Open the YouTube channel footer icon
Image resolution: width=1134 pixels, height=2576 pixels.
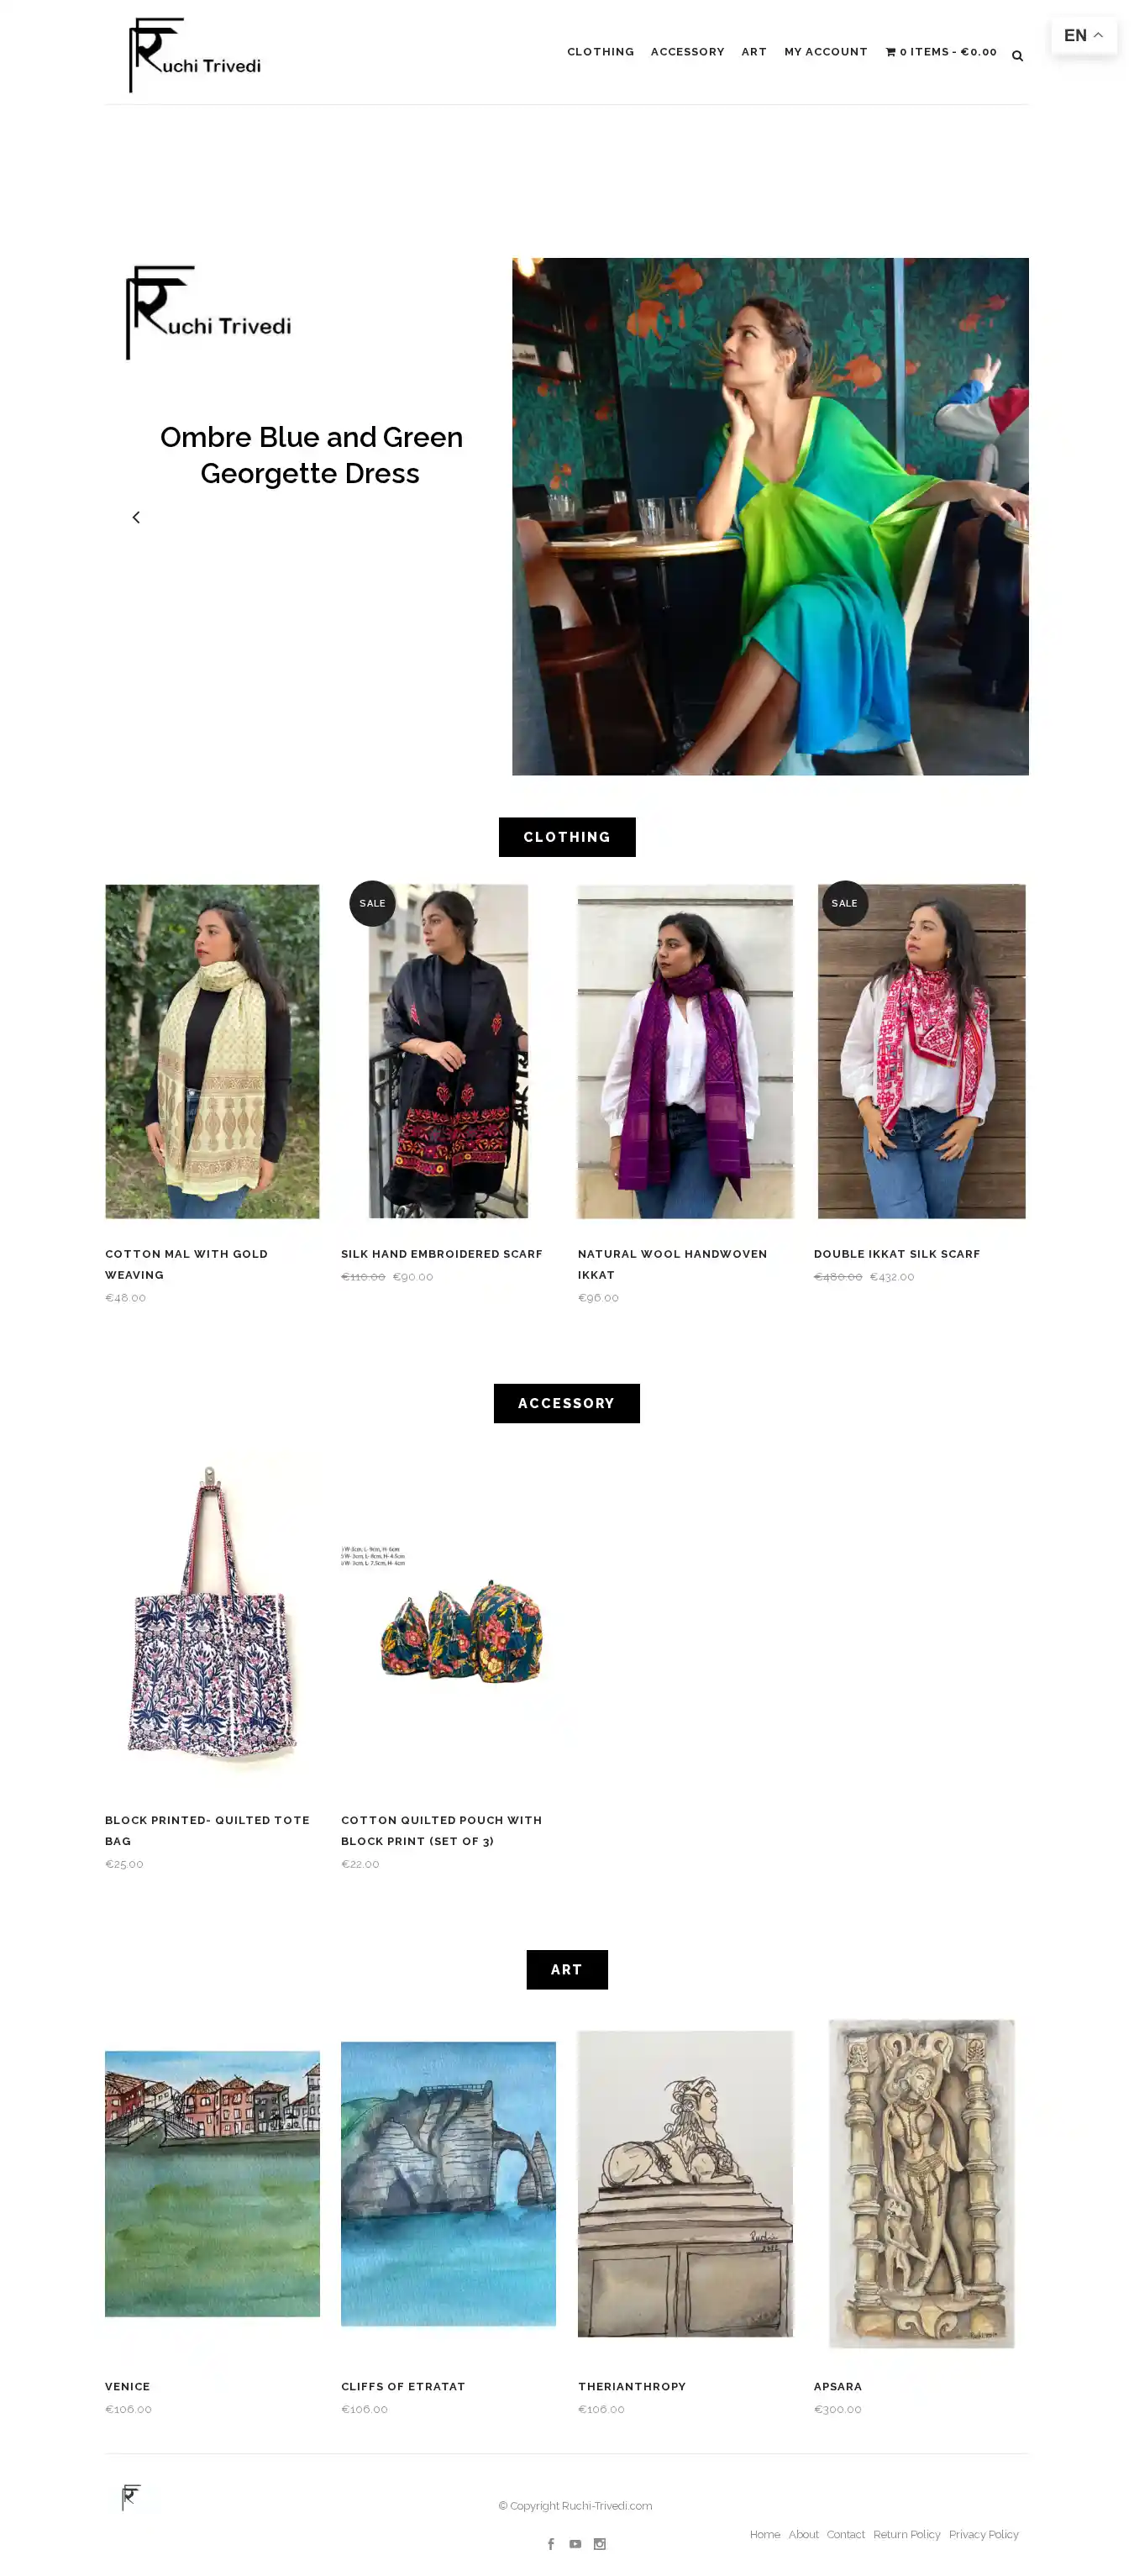click(x=575, y=2543)
